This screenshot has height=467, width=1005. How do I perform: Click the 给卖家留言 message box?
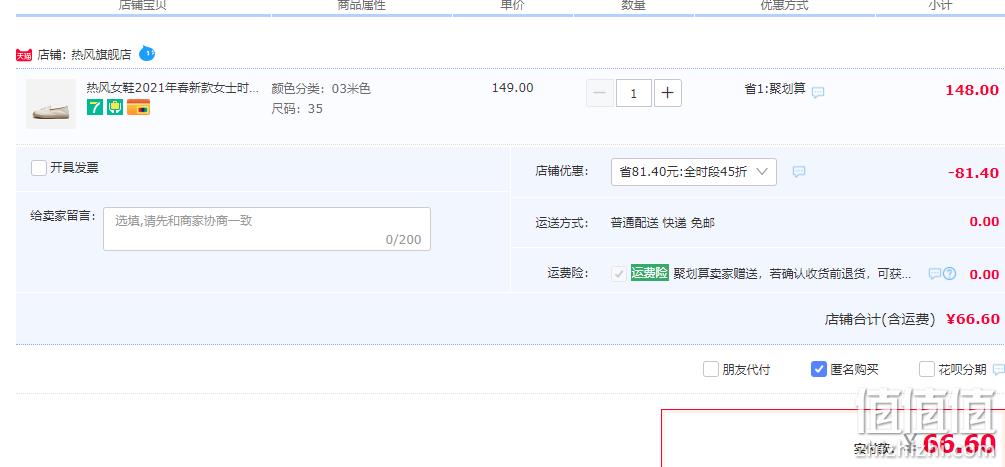tap(267, 229)
